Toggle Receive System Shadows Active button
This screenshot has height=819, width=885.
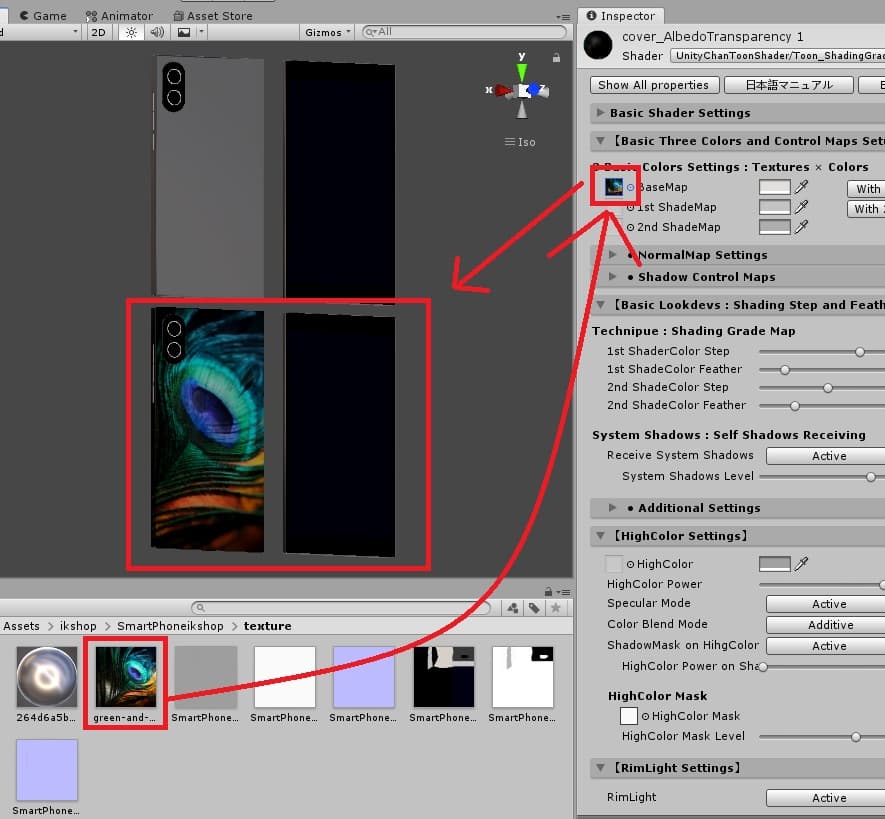(x=828, y=456)
